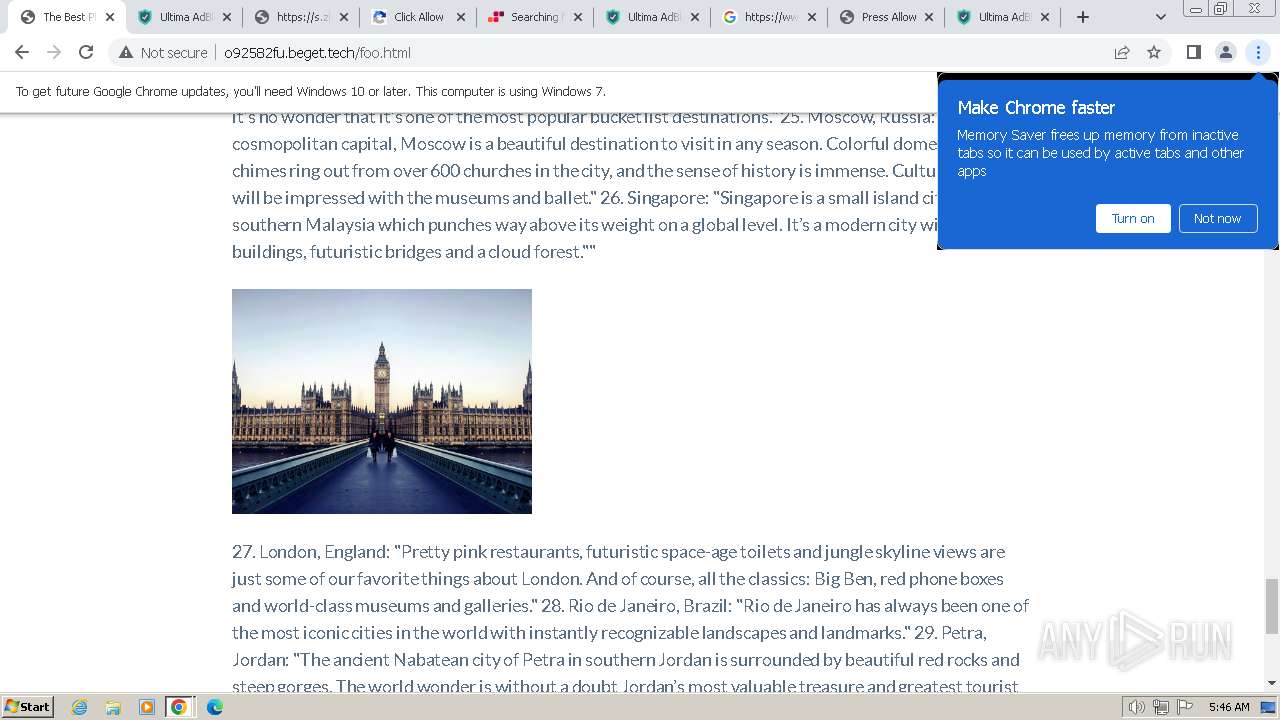The width and height of the screenshot is (1280, 720).
Task: Bookmark this tab with the star
Action: [x=1154, y=53]
